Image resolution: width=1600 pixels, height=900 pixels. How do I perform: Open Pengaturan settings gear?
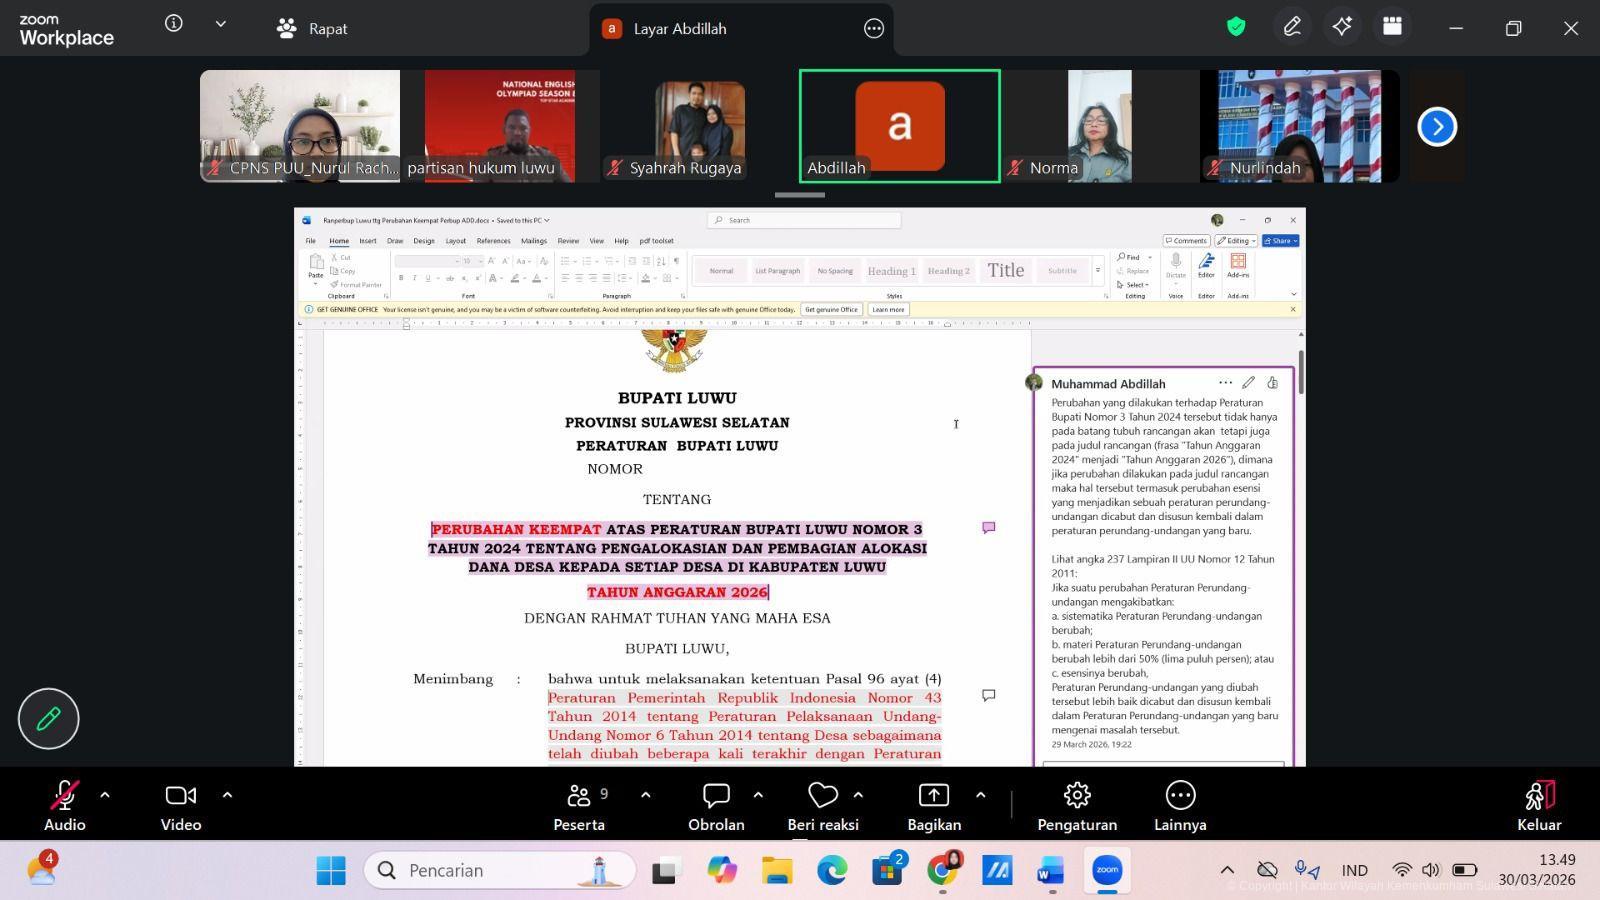pos(1076,796)
